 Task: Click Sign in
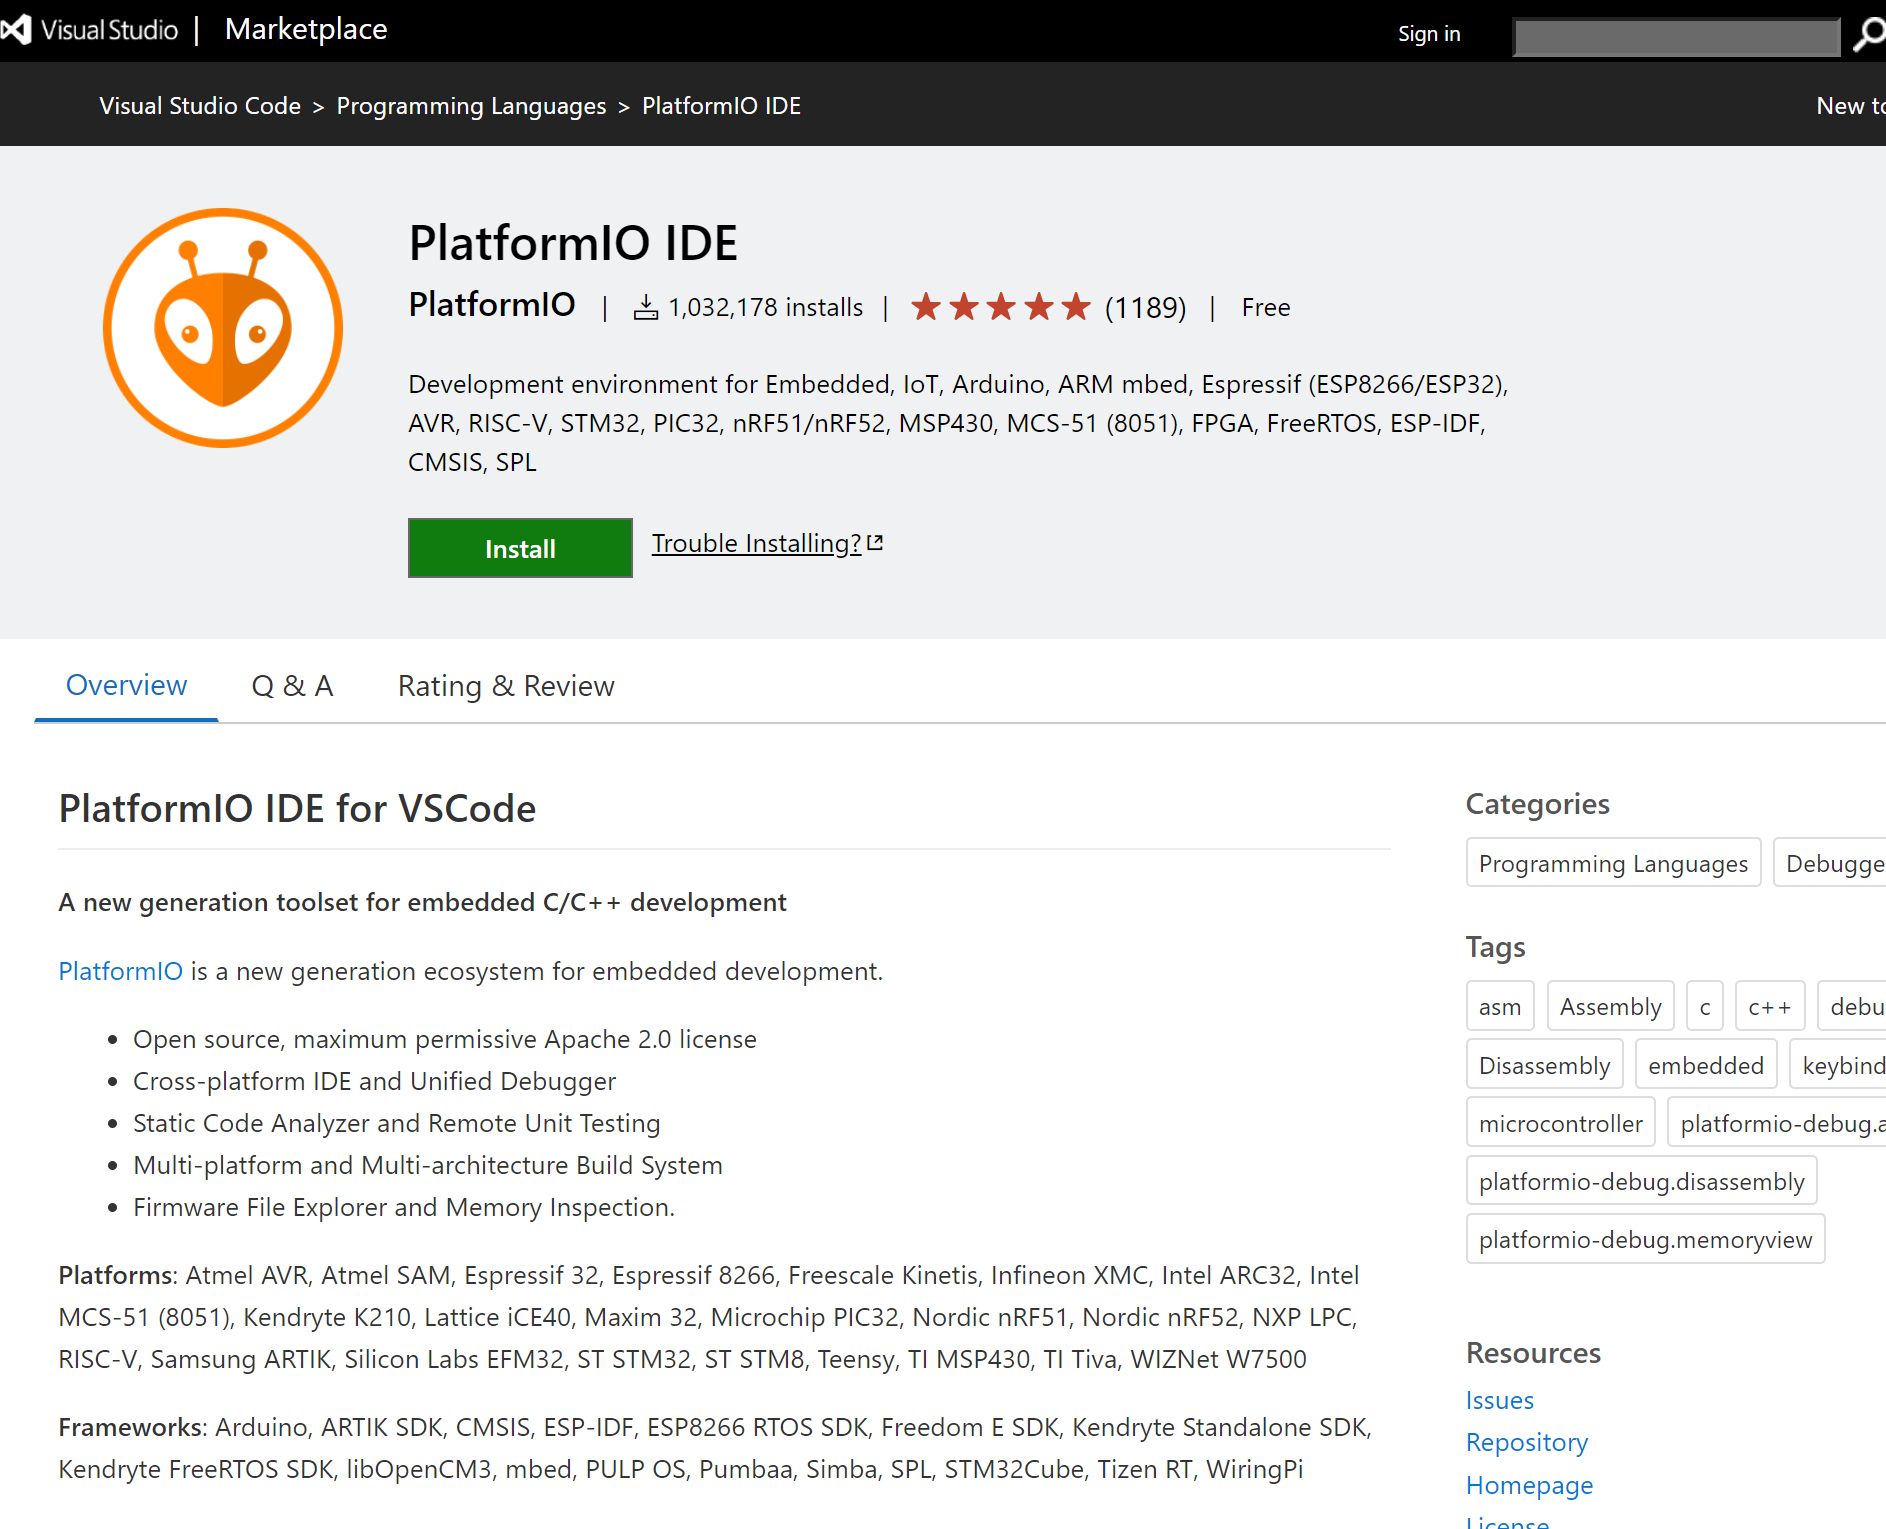point(1429,34)
